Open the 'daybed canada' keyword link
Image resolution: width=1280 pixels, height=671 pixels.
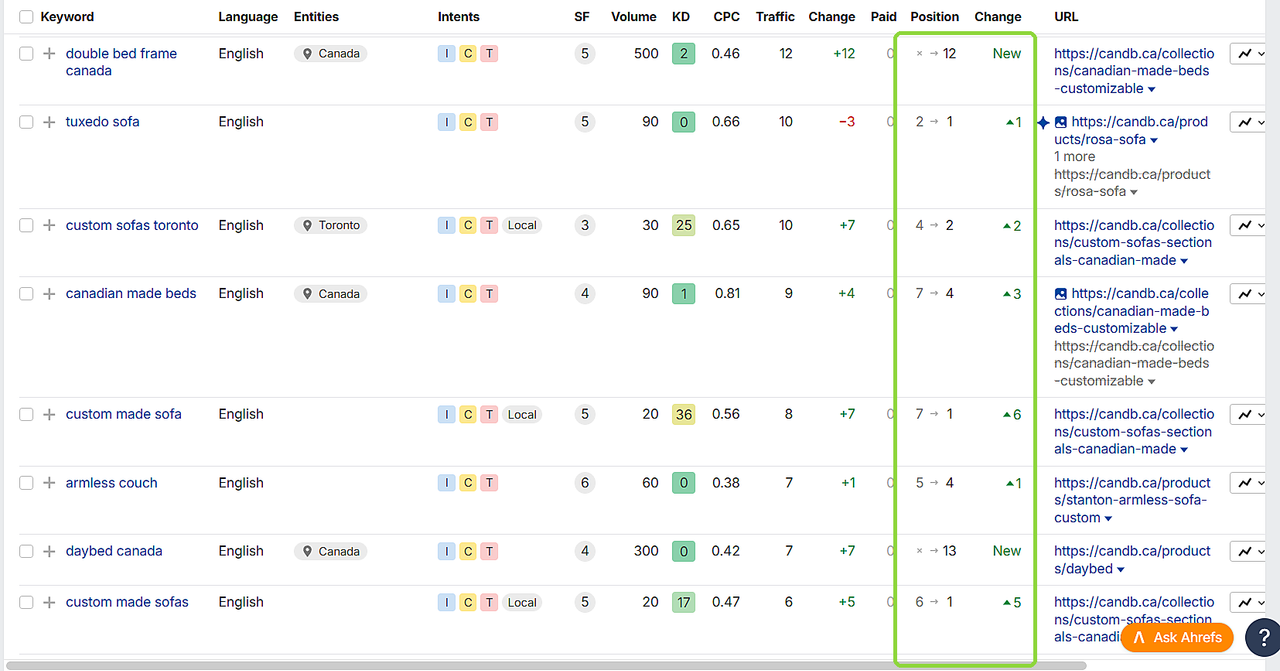tap(114, 552)
